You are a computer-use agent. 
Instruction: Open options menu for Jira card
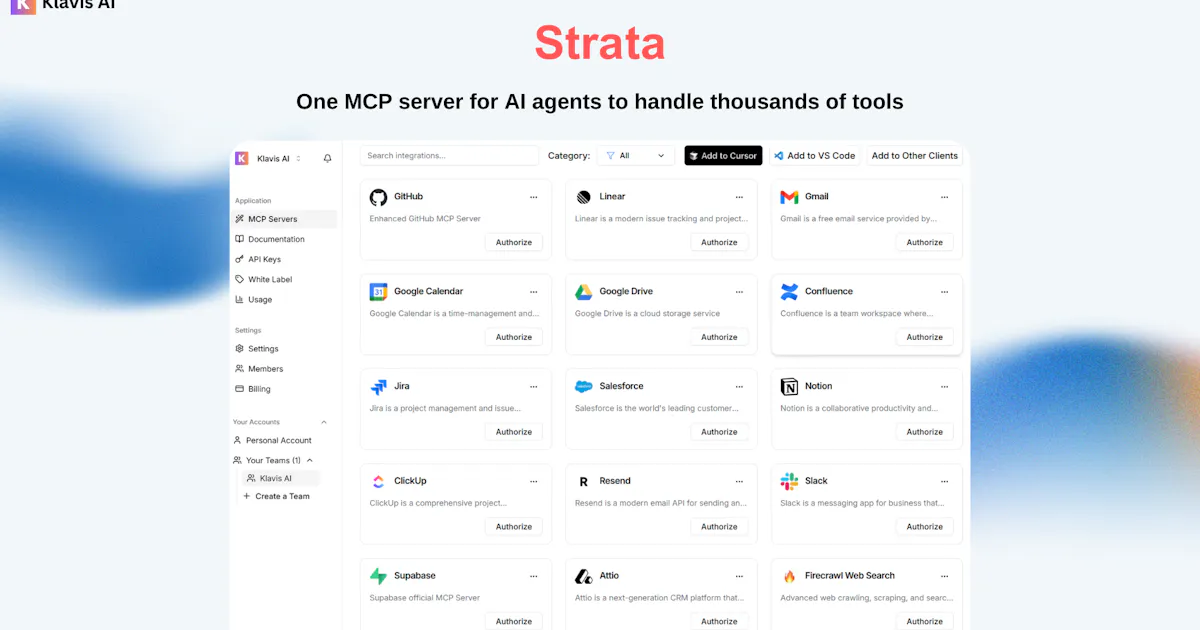click(x=534, y=387)
